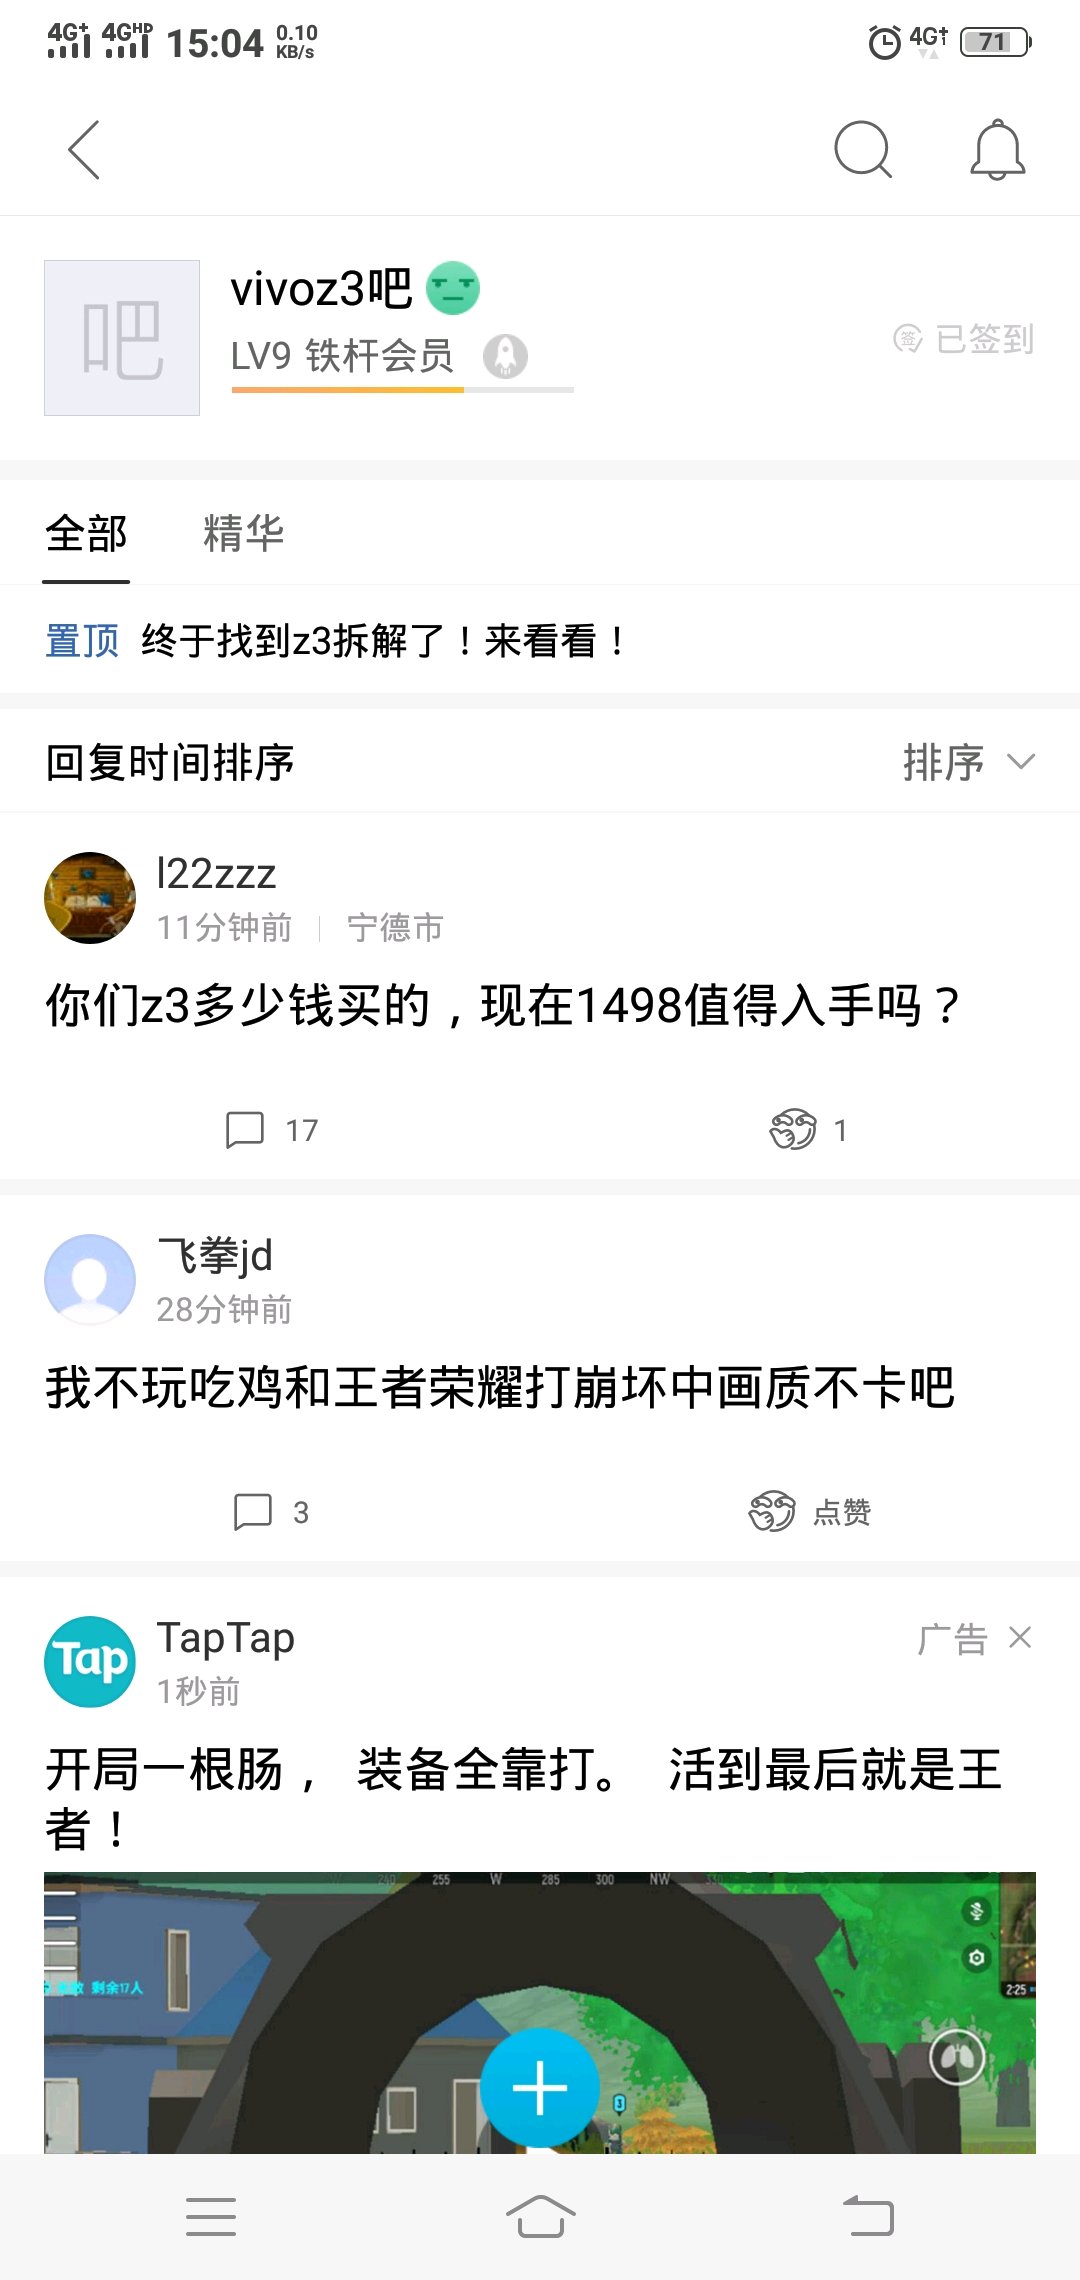Viewport: 1080px width, 2280px height.
Task: Open notifications bell icon
Action: (x=997, y=150)
